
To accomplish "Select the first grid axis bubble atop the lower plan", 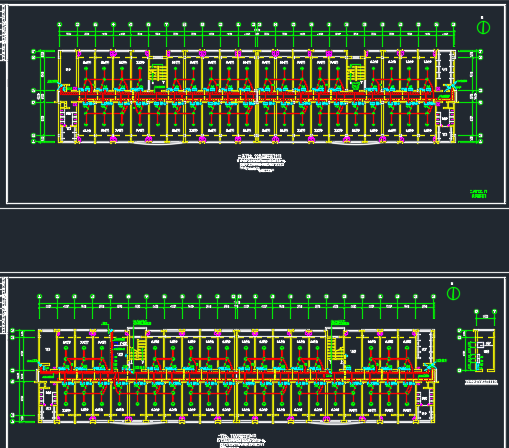I will click(x=39, y=296).
